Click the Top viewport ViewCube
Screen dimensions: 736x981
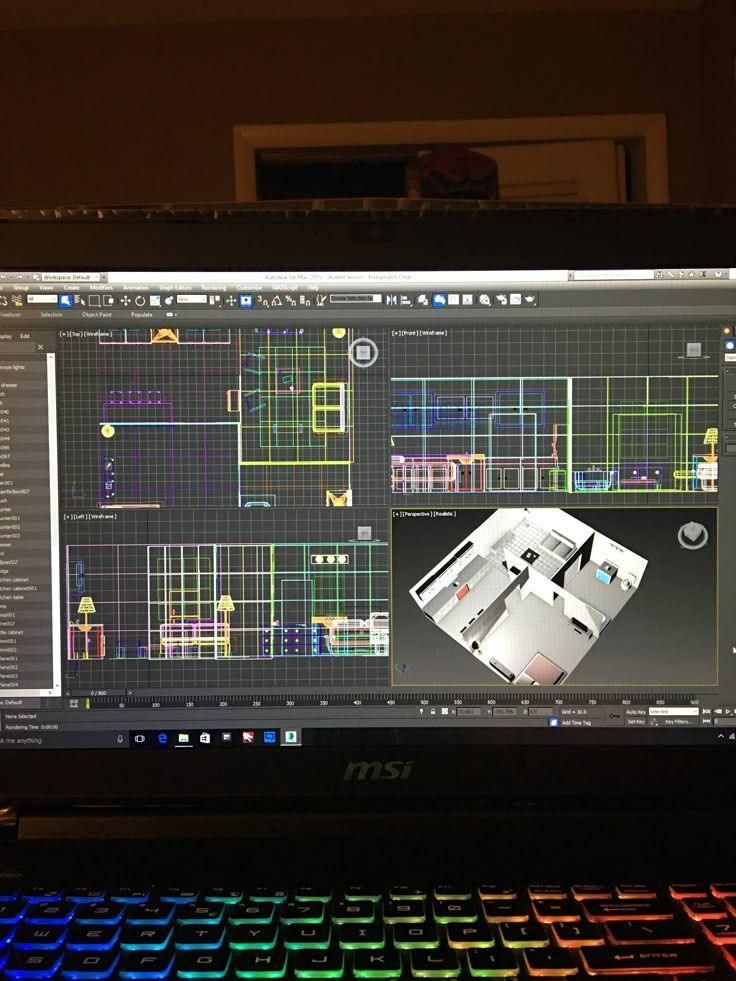click(x=363, y=352)
